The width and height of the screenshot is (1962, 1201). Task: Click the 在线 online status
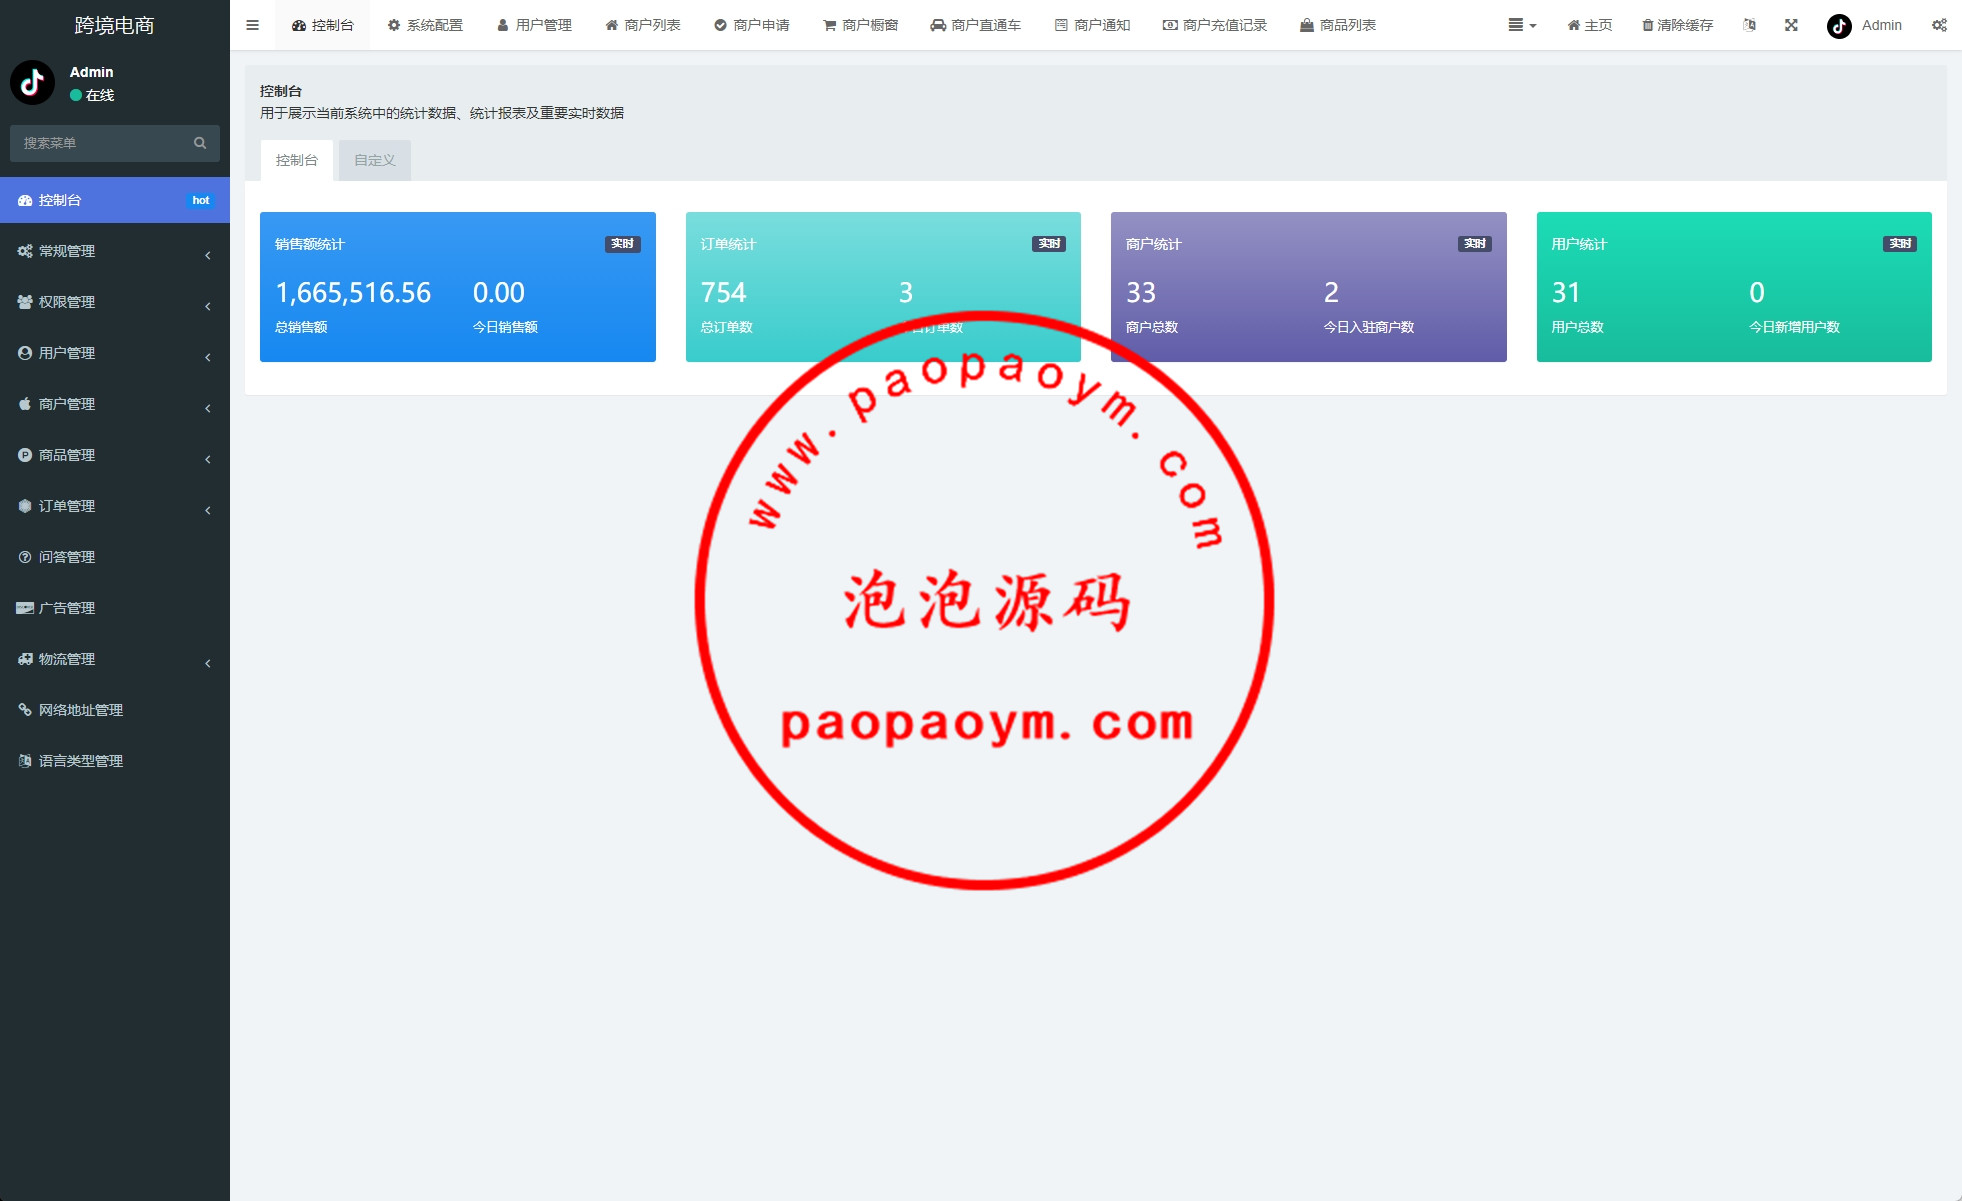tap(92, 95)
